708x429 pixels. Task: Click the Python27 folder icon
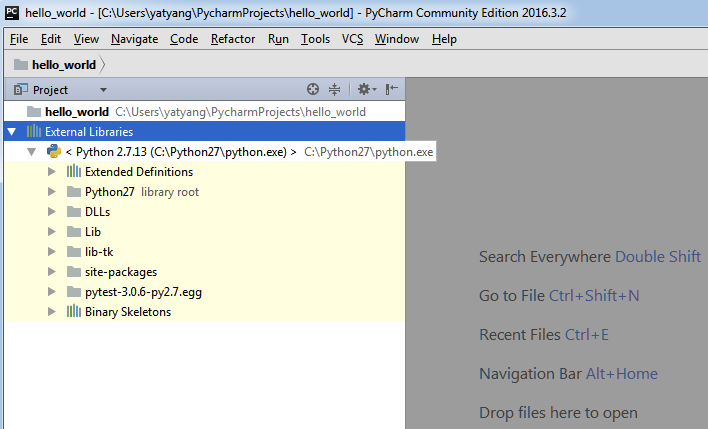pos(74,191)
